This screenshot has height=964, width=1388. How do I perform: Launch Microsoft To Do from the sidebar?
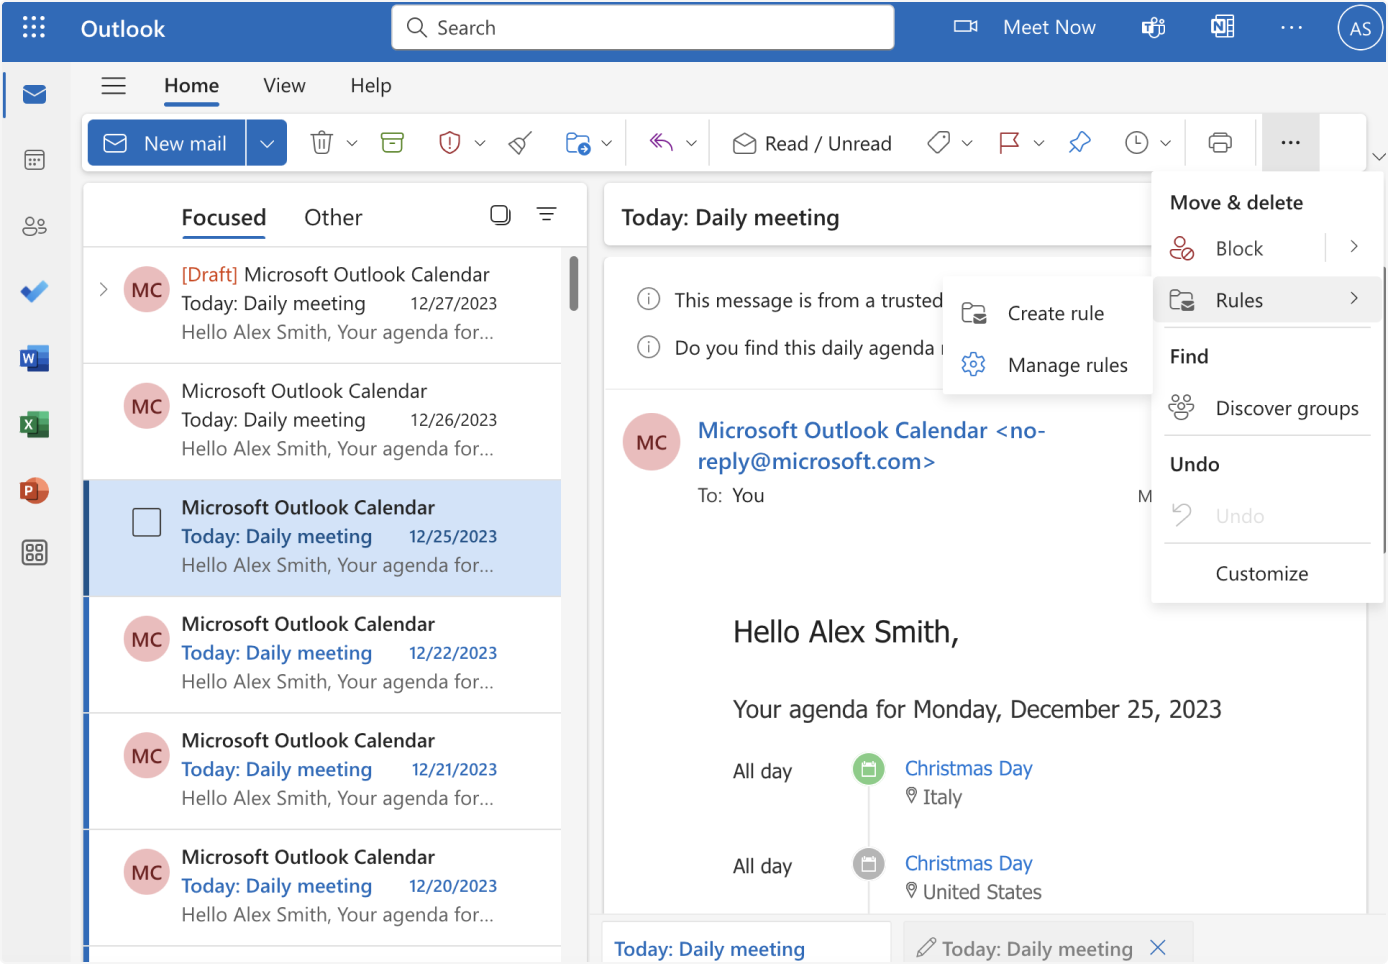coord(34,291)
